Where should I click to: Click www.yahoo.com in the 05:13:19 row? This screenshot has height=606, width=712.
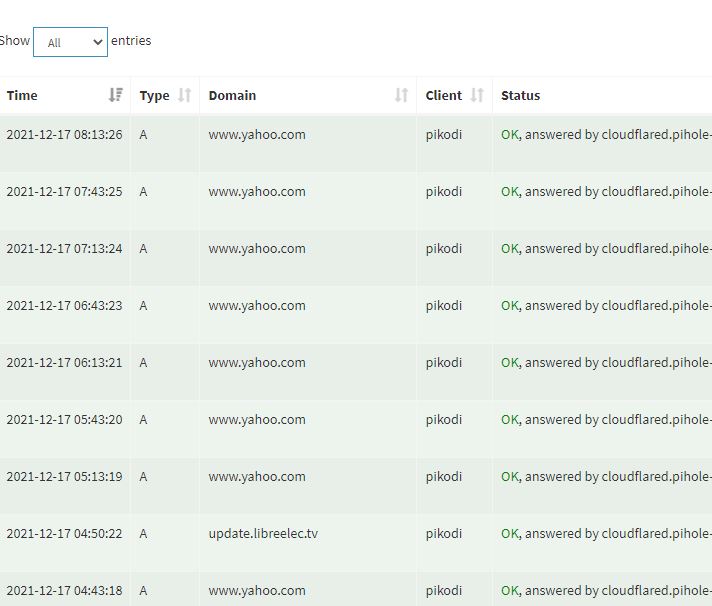point(257,477)
